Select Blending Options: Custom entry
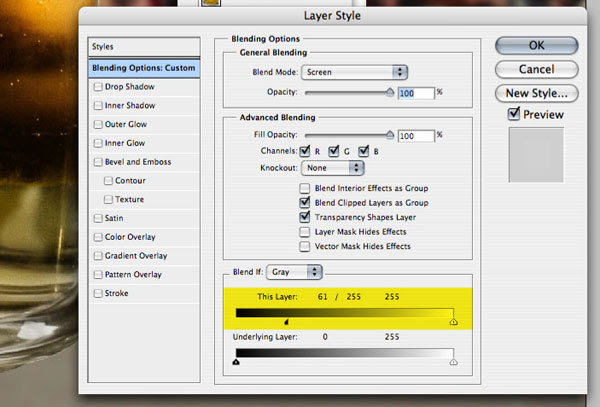The width and height of the screenshot is (600, 407). tap(144, 68)
